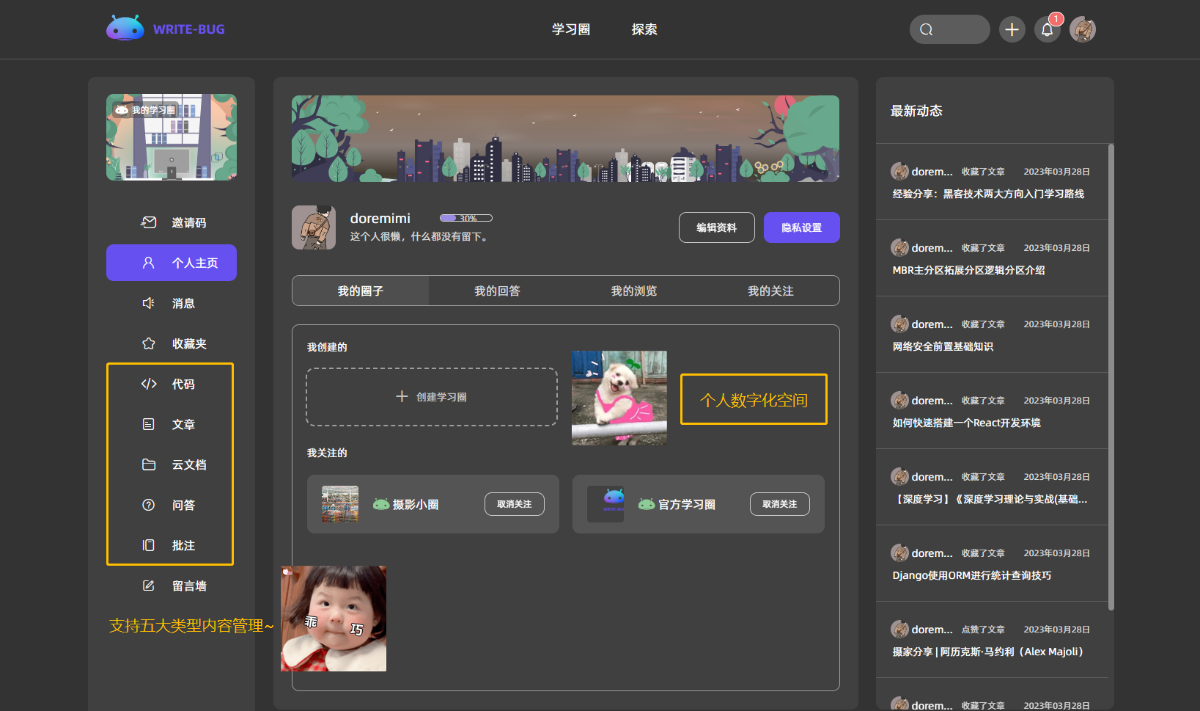Click avatar beside 深度学习 feed entry
The image size is (1200, 711).
pyautogui.click(x=899, y=476)
